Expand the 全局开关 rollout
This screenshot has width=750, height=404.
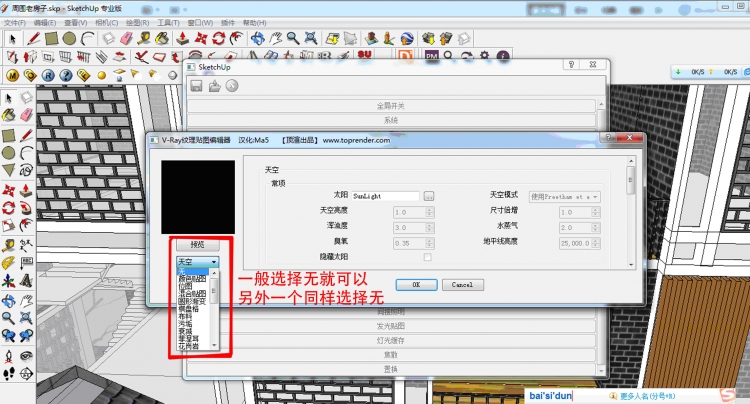coord(391,106)
